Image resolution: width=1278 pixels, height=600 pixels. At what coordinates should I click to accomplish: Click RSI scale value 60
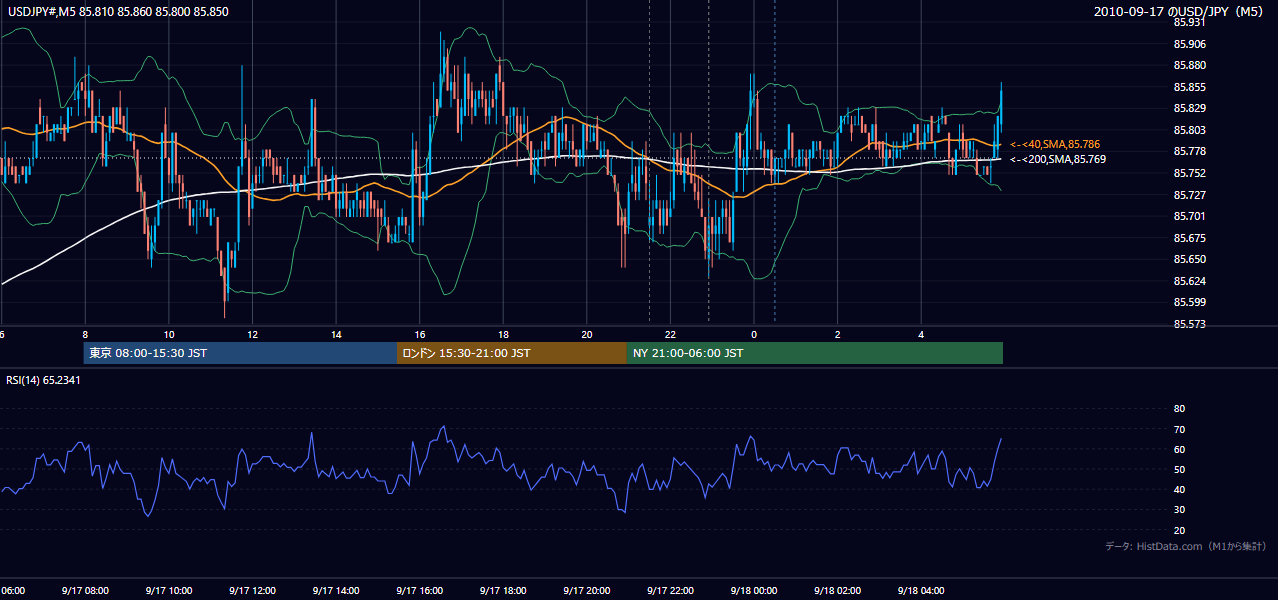[x=1179, y=449]
